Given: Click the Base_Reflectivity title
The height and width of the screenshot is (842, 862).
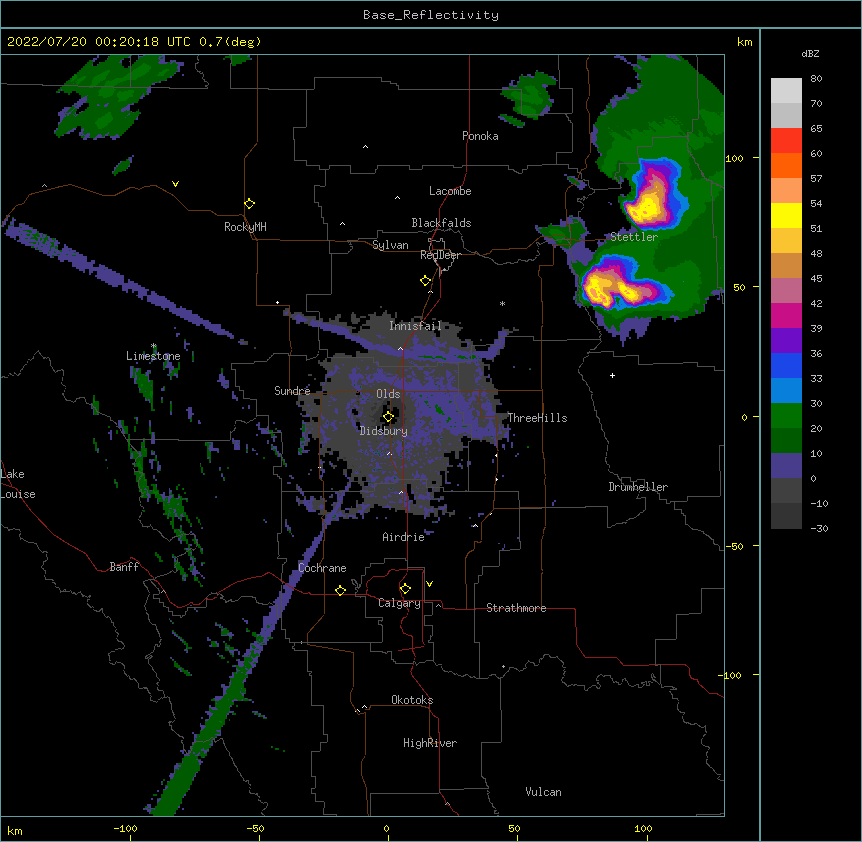Looking at the screenshot, I should (431, 15).
